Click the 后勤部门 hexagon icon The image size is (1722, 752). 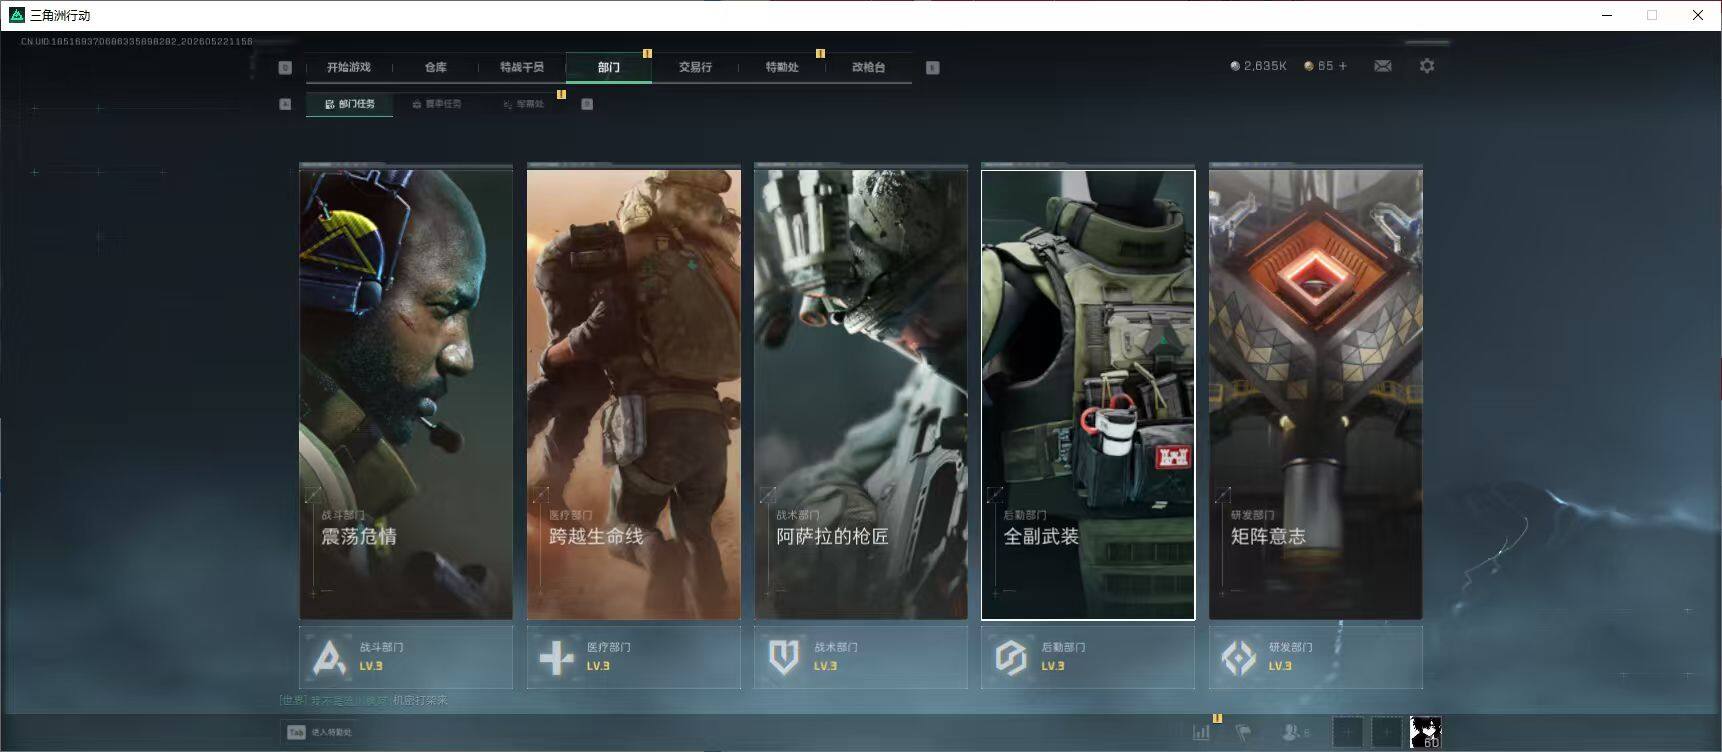(x=1011, y=657)
